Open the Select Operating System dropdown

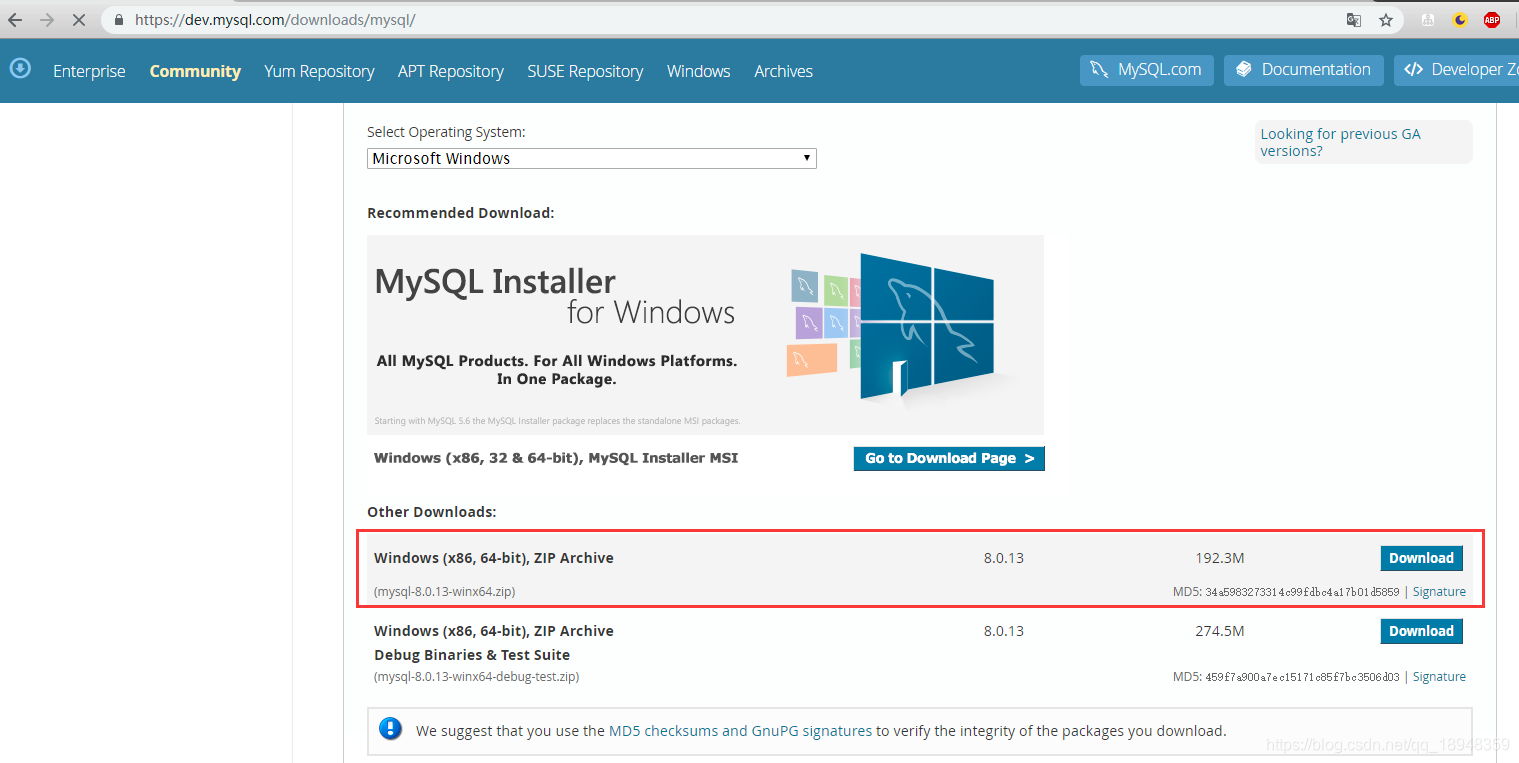coord(592,158)
